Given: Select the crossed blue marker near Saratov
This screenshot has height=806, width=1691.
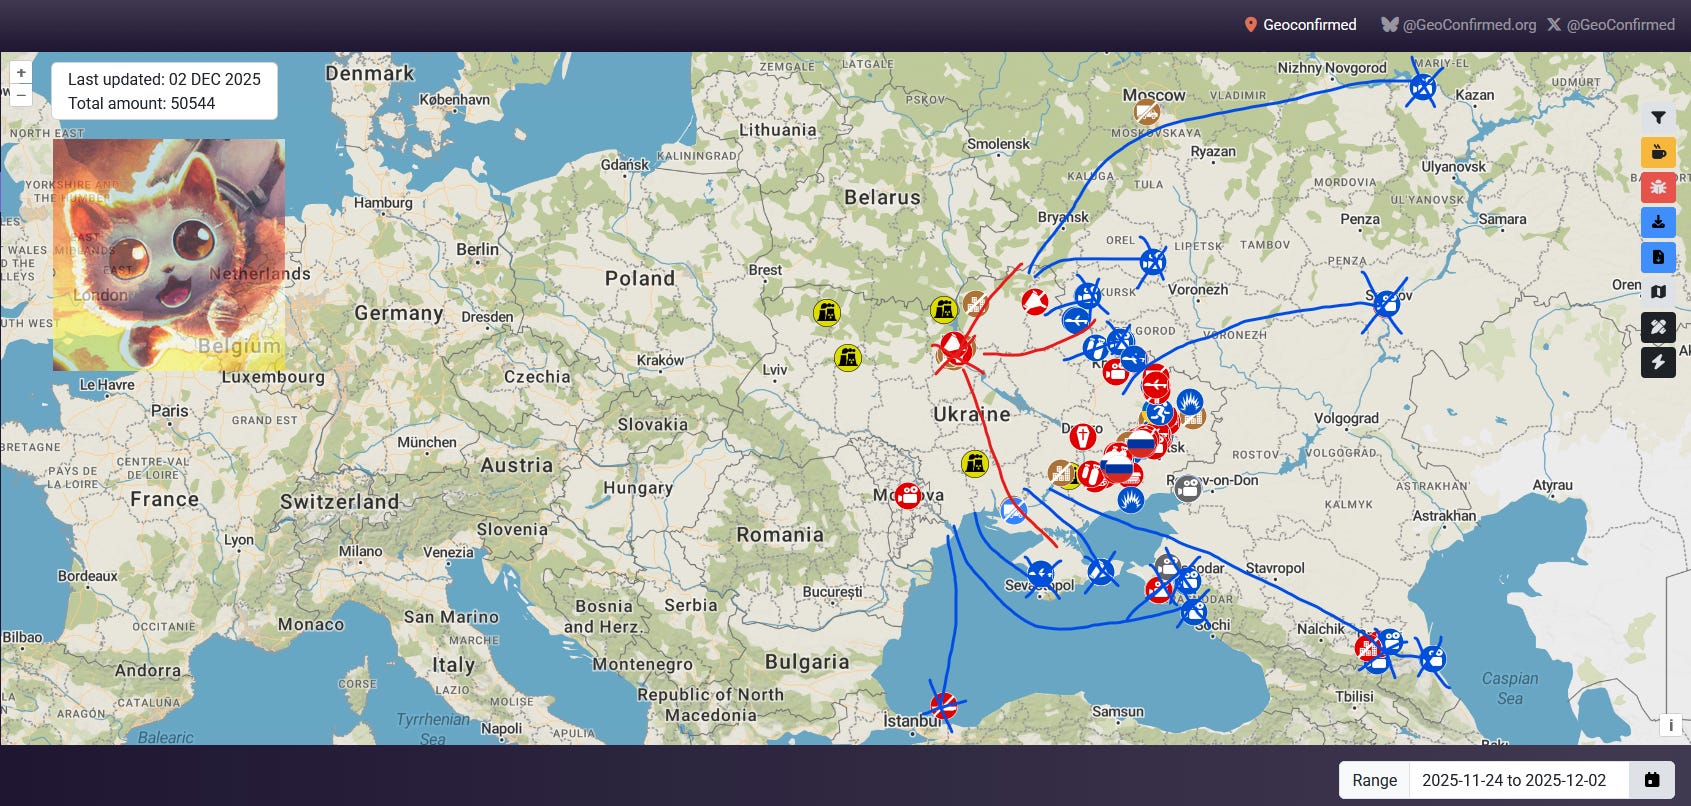Looking at the screenshot, I should 1386,303.
